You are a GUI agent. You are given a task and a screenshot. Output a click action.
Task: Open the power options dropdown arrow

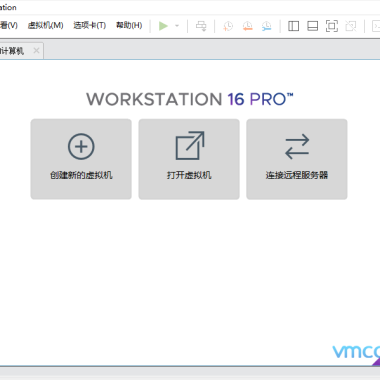[177, 26]
